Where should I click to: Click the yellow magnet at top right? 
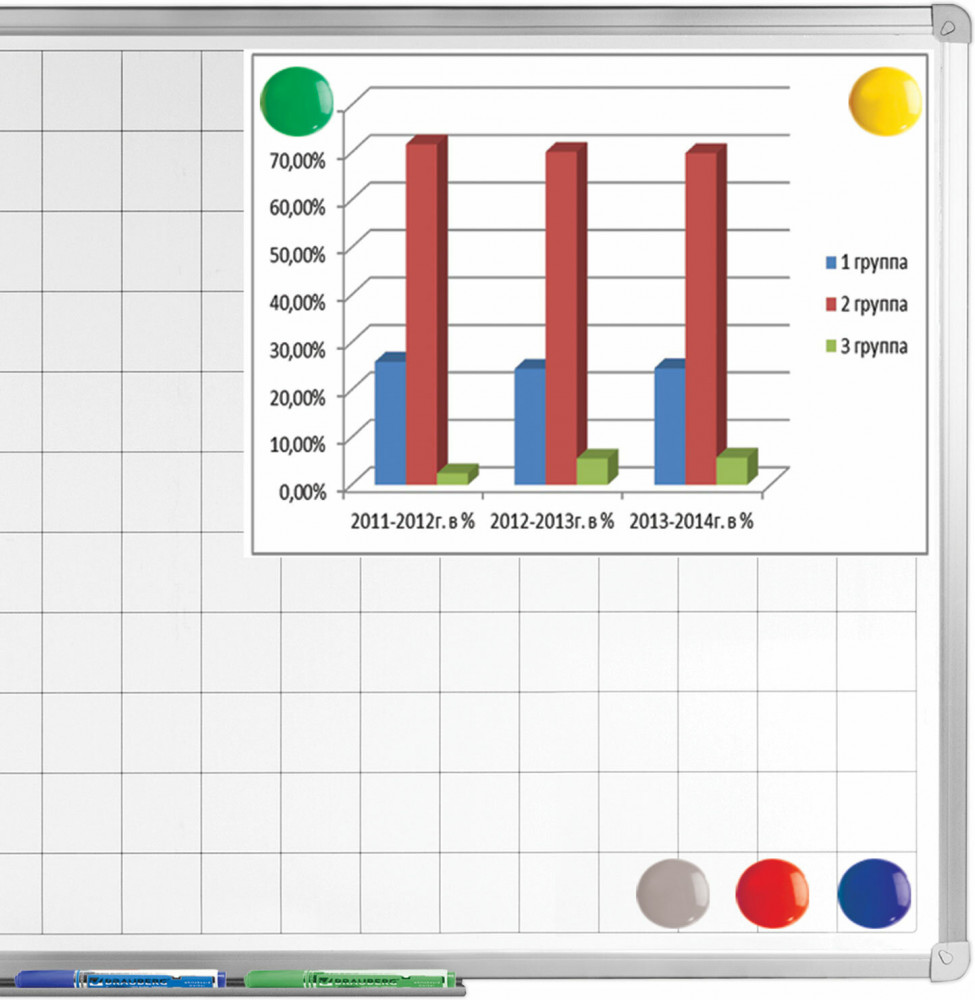(x=885, y=100)
